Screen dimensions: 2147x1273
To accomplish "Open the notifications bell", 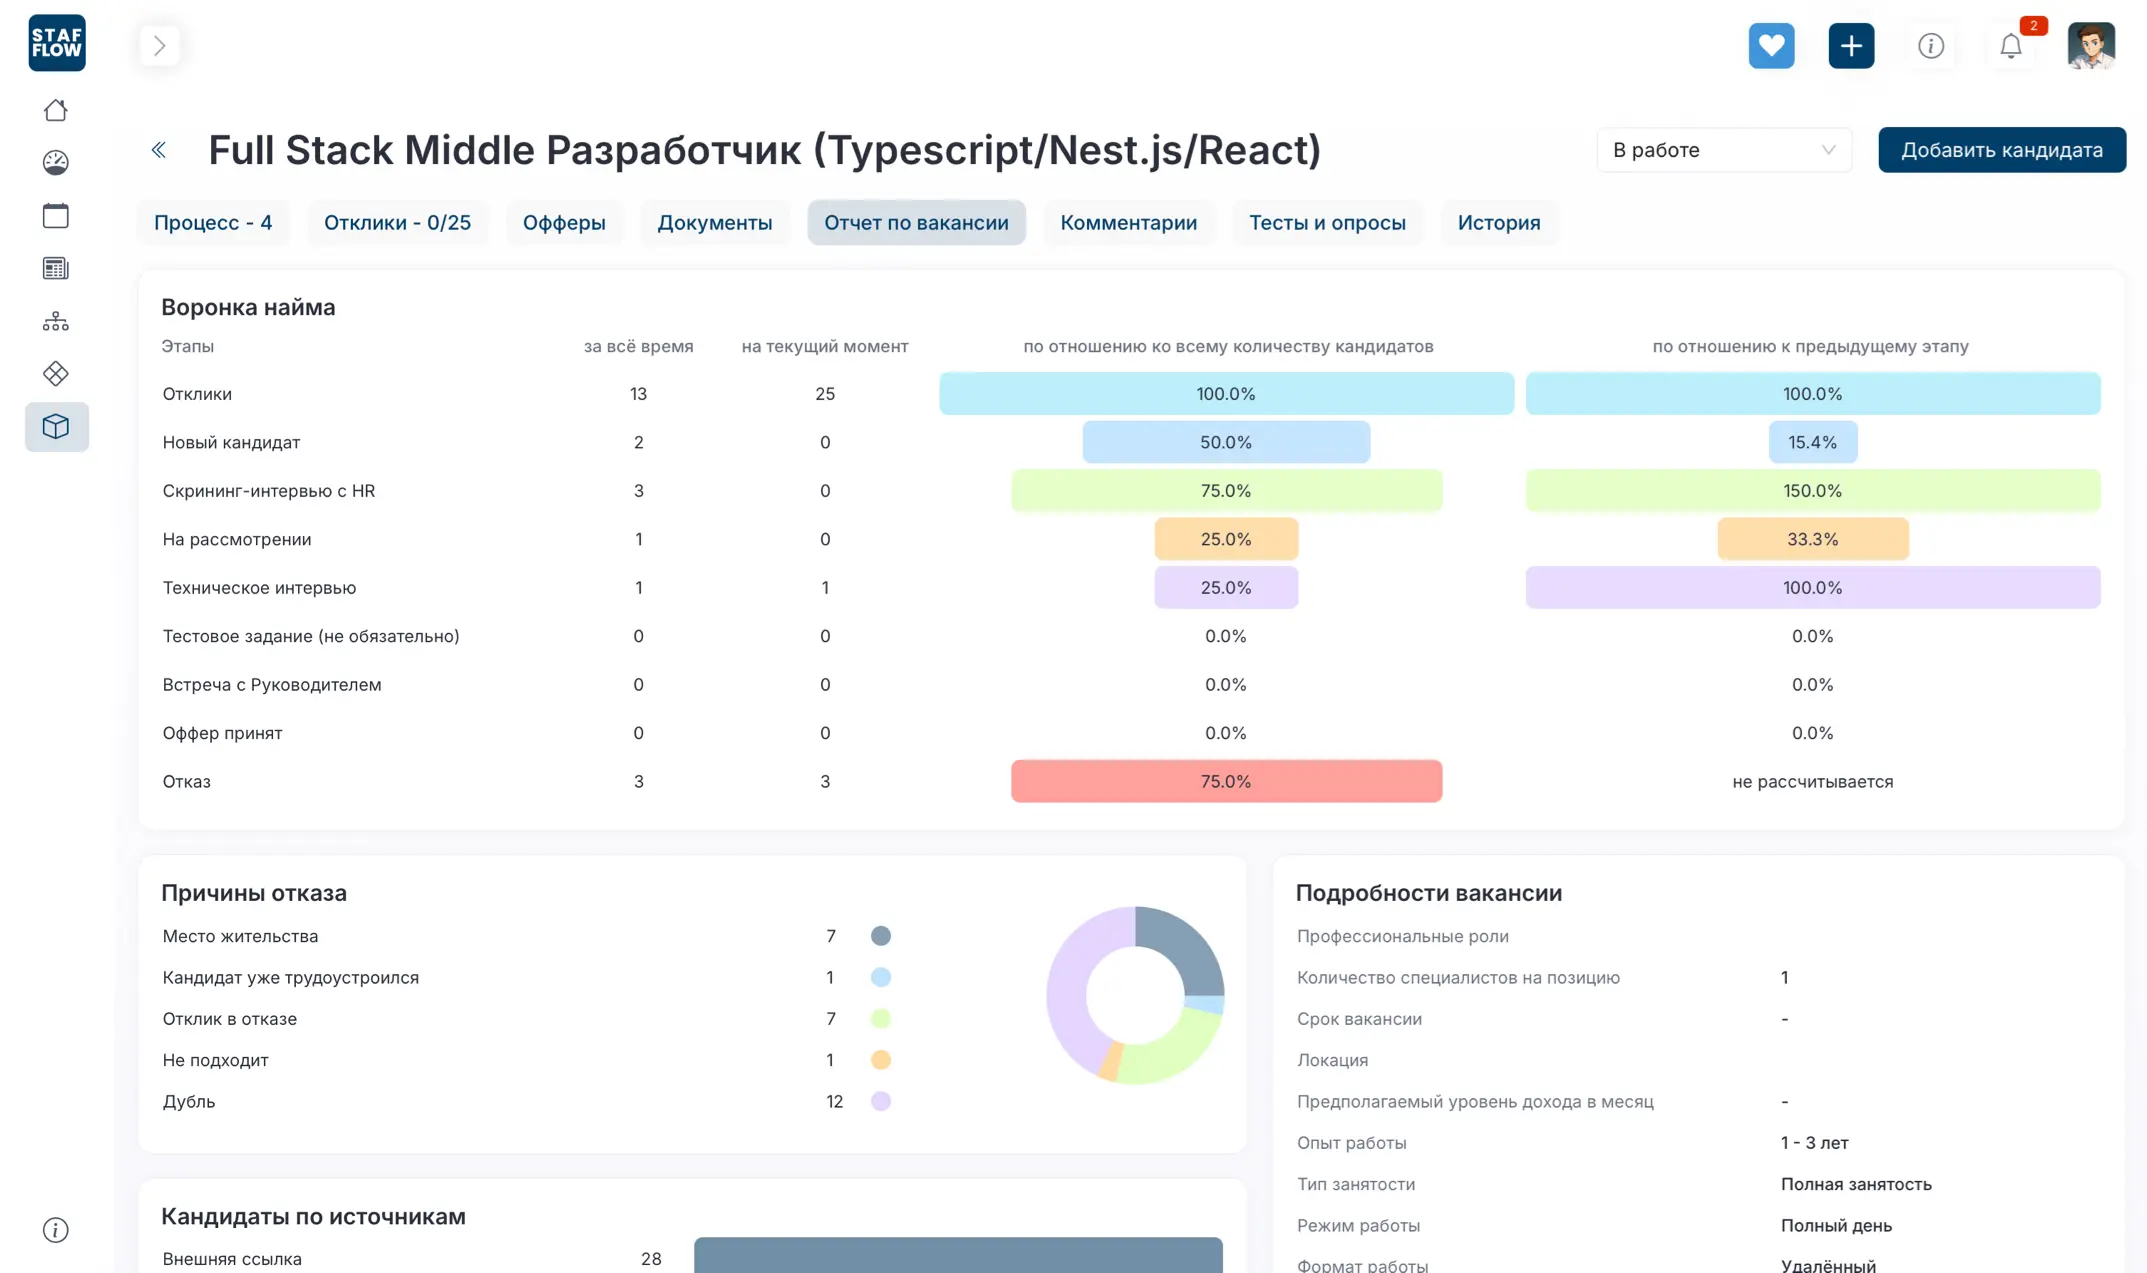I will click(2011, 45).
